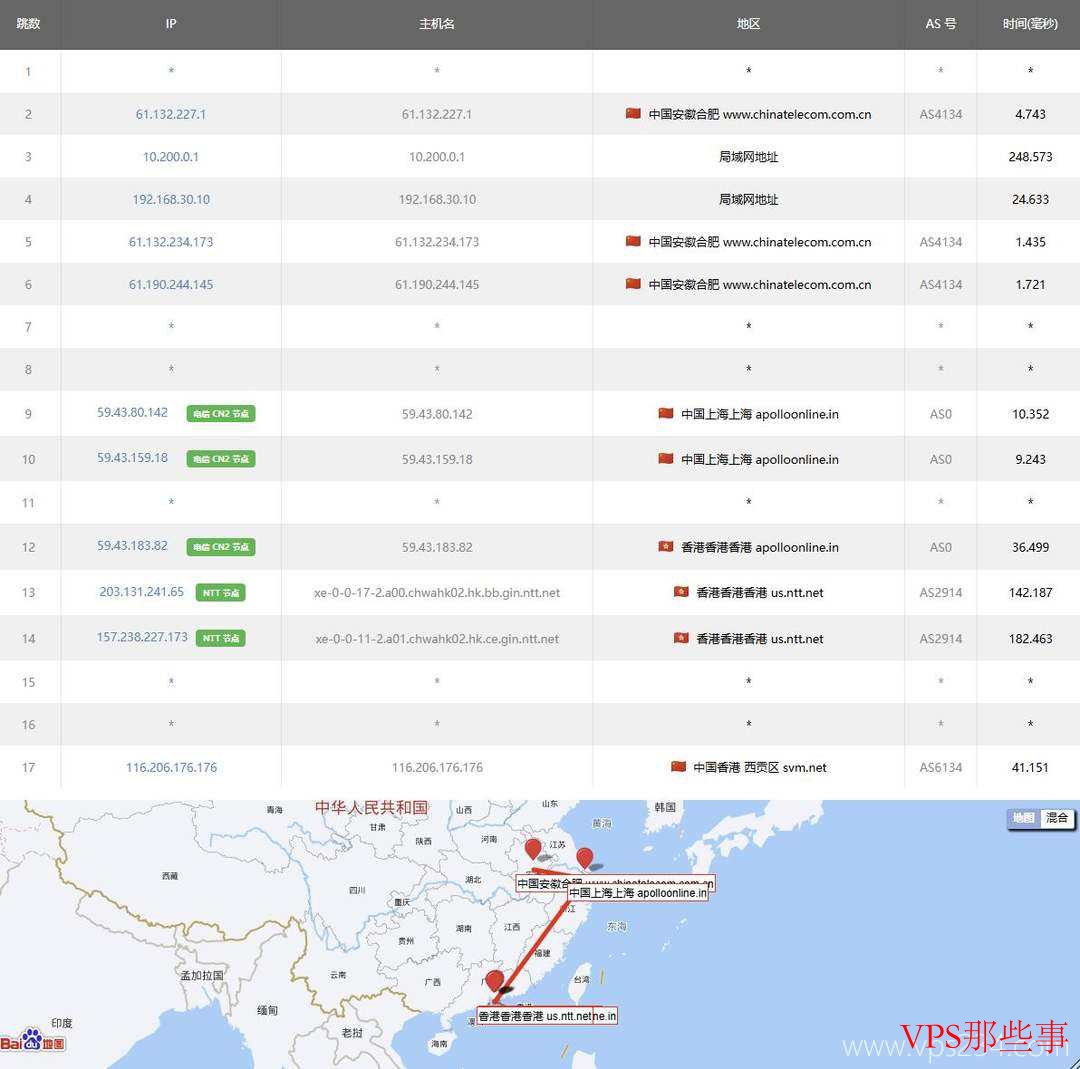Click Hong Kong flag icon in hop 14 row
Viewport: 1080px width, 1069px height.
click(681, 638)
